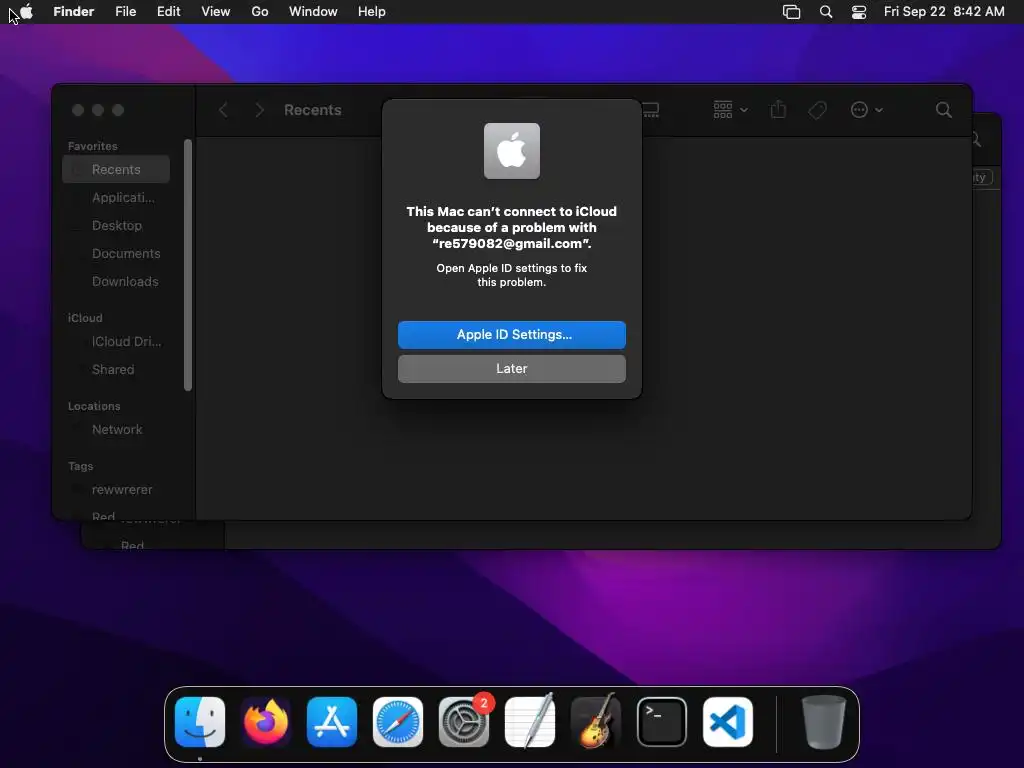Go forward in Finder window
This screenshot has width=1024, height=768.
pyautogui.click(x=259, y=110)
